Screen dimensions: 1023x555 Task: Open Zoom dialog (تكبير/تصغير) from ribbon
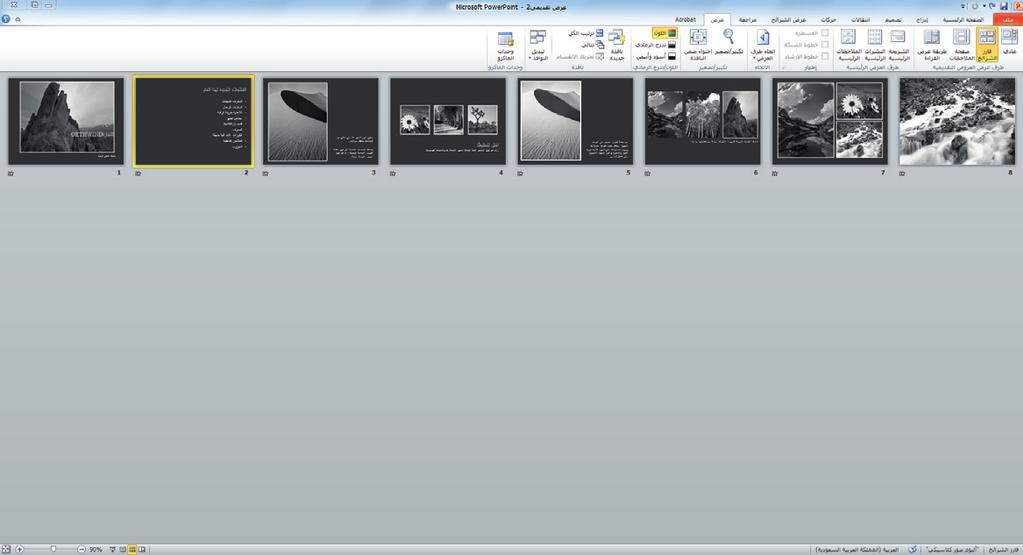[729, 41]
